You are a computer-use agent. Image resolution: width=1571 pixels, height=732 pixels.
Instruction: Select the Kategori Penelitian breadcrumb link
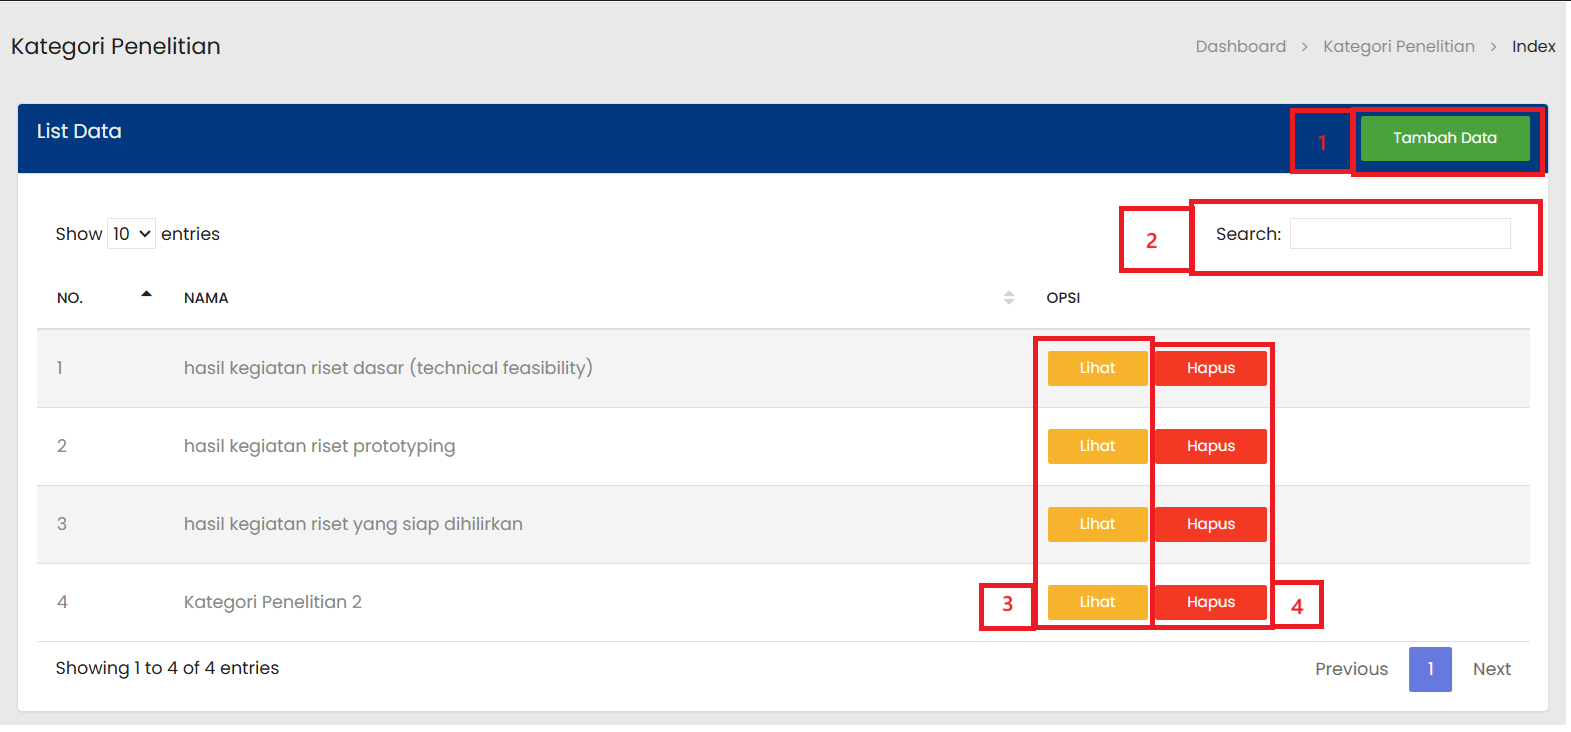point(1398,47)
